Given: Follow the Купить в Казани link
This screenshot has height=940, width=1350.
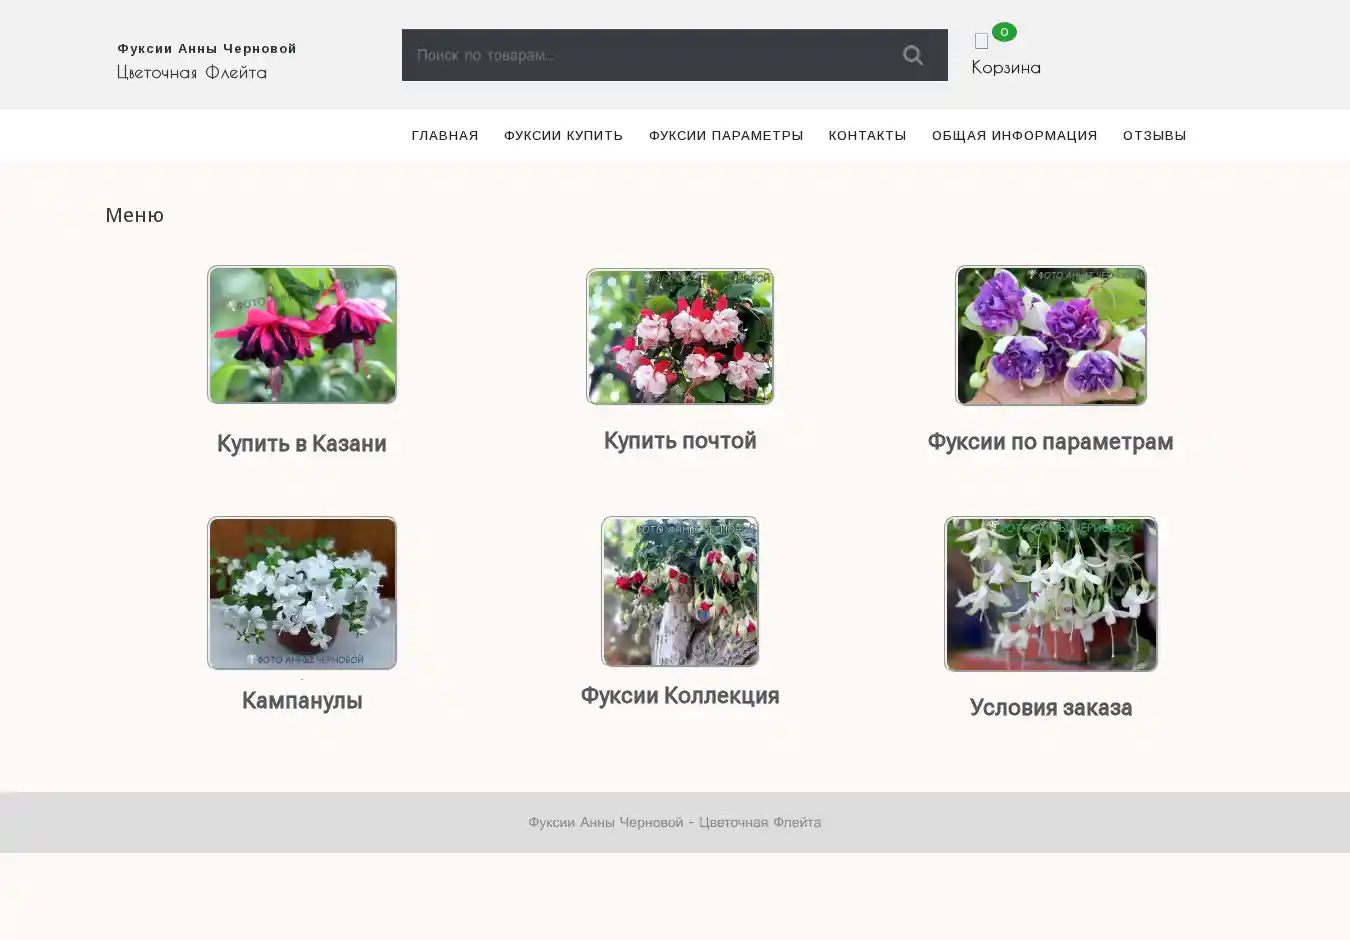Looking at the screenshot, I should pos(302,444).
